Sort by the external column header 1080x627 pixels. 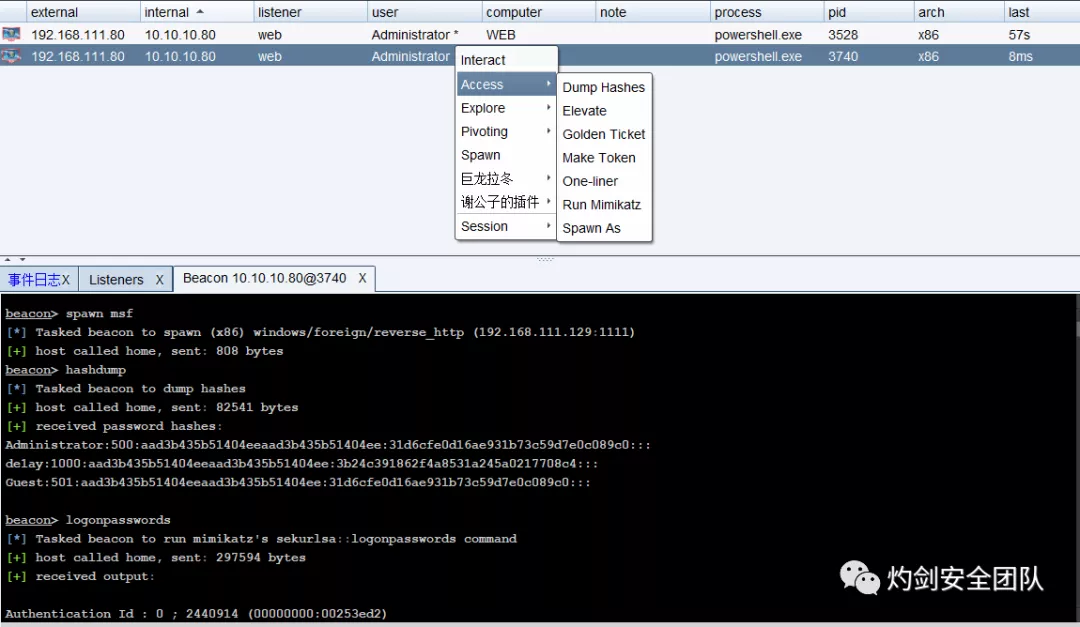83,12
